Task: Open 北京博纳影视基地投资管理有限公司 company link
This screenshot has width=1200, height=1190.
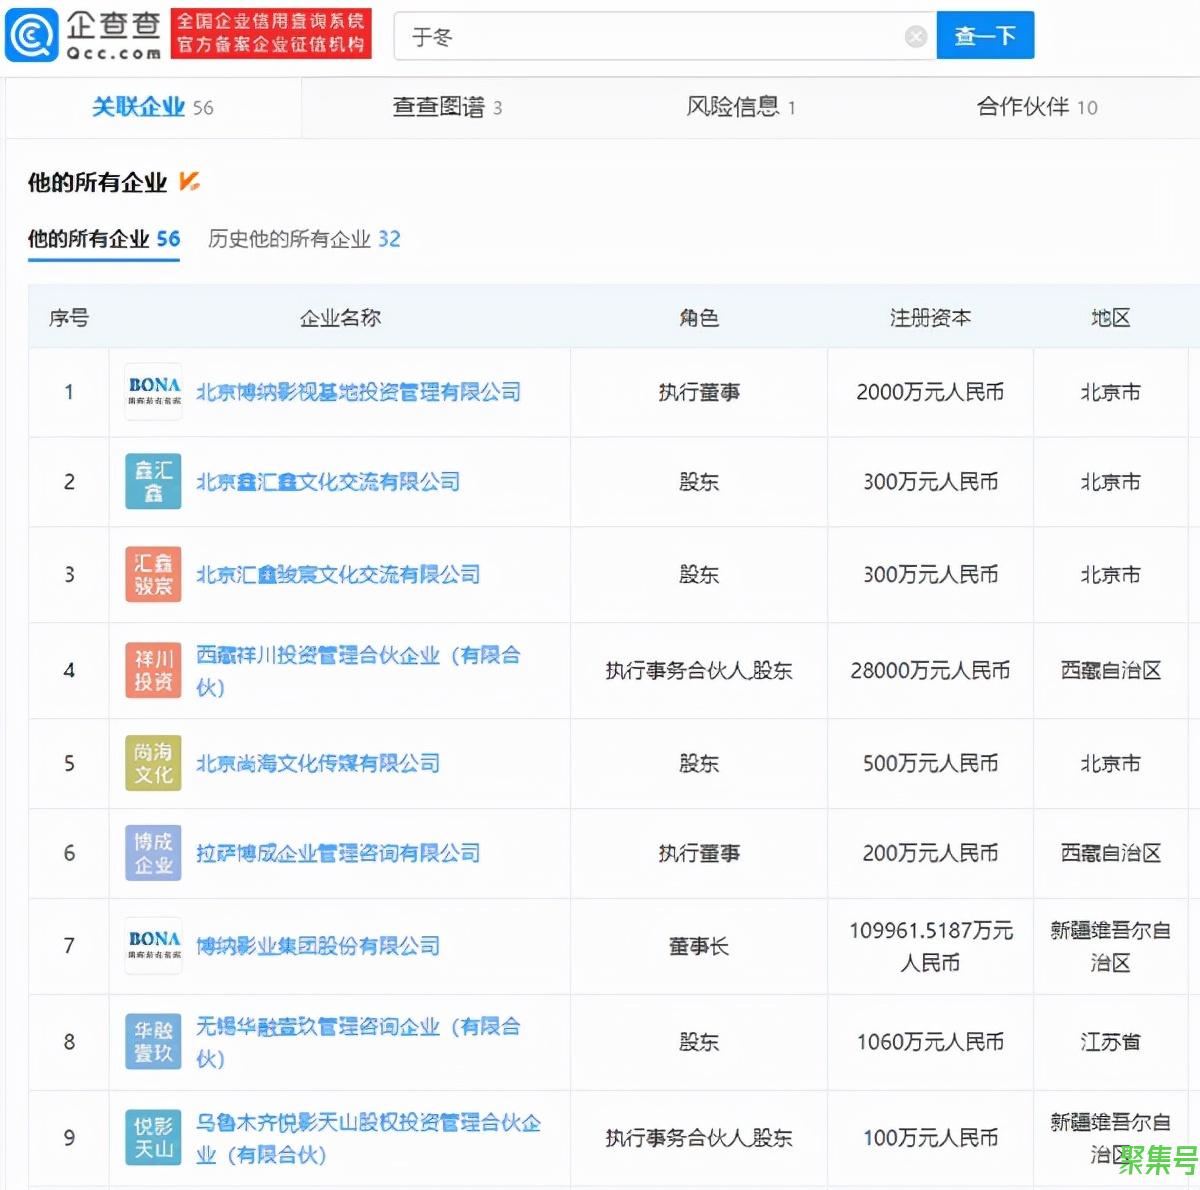Action: point(358,392)
